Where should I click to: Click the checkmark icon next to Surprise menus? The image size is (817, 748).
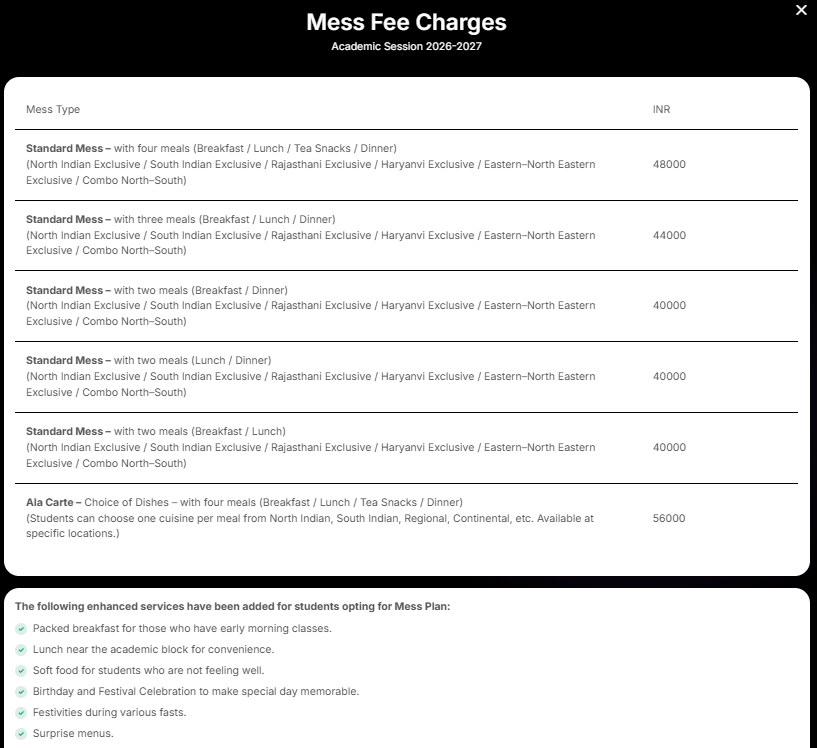click(20, 733)
